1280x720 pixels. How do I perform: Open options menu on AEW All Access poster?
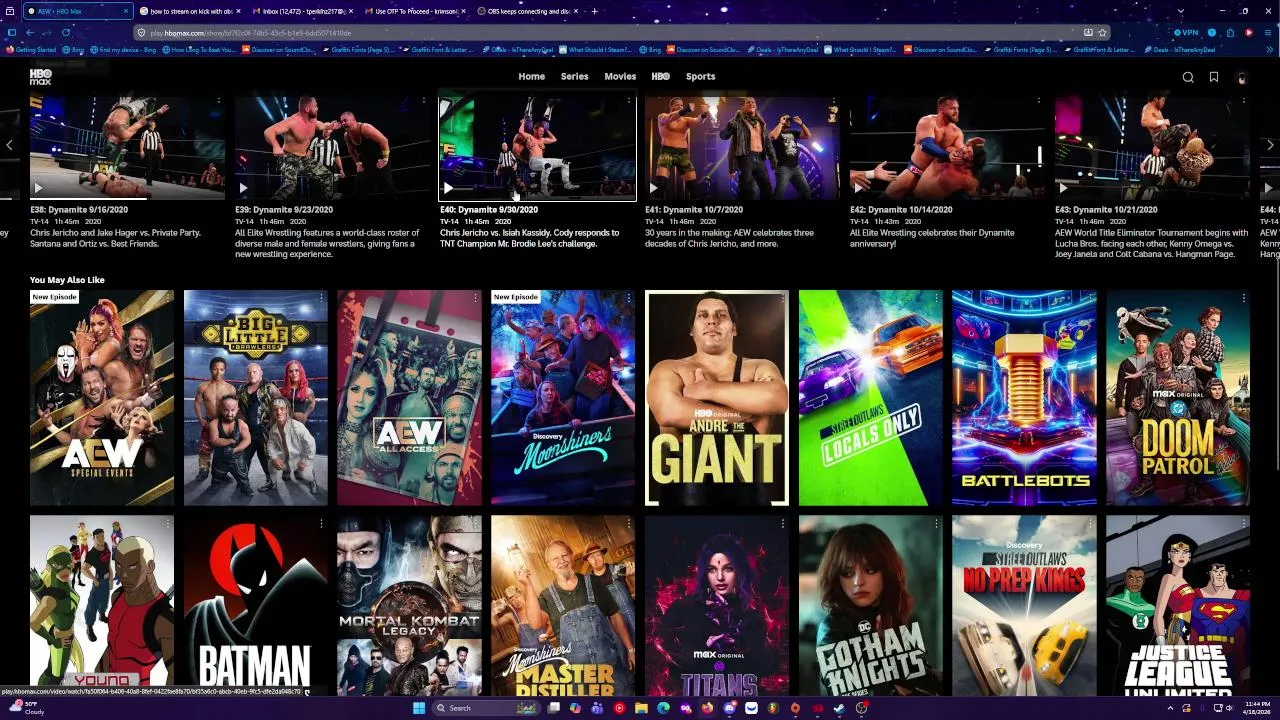coord(475,298)
